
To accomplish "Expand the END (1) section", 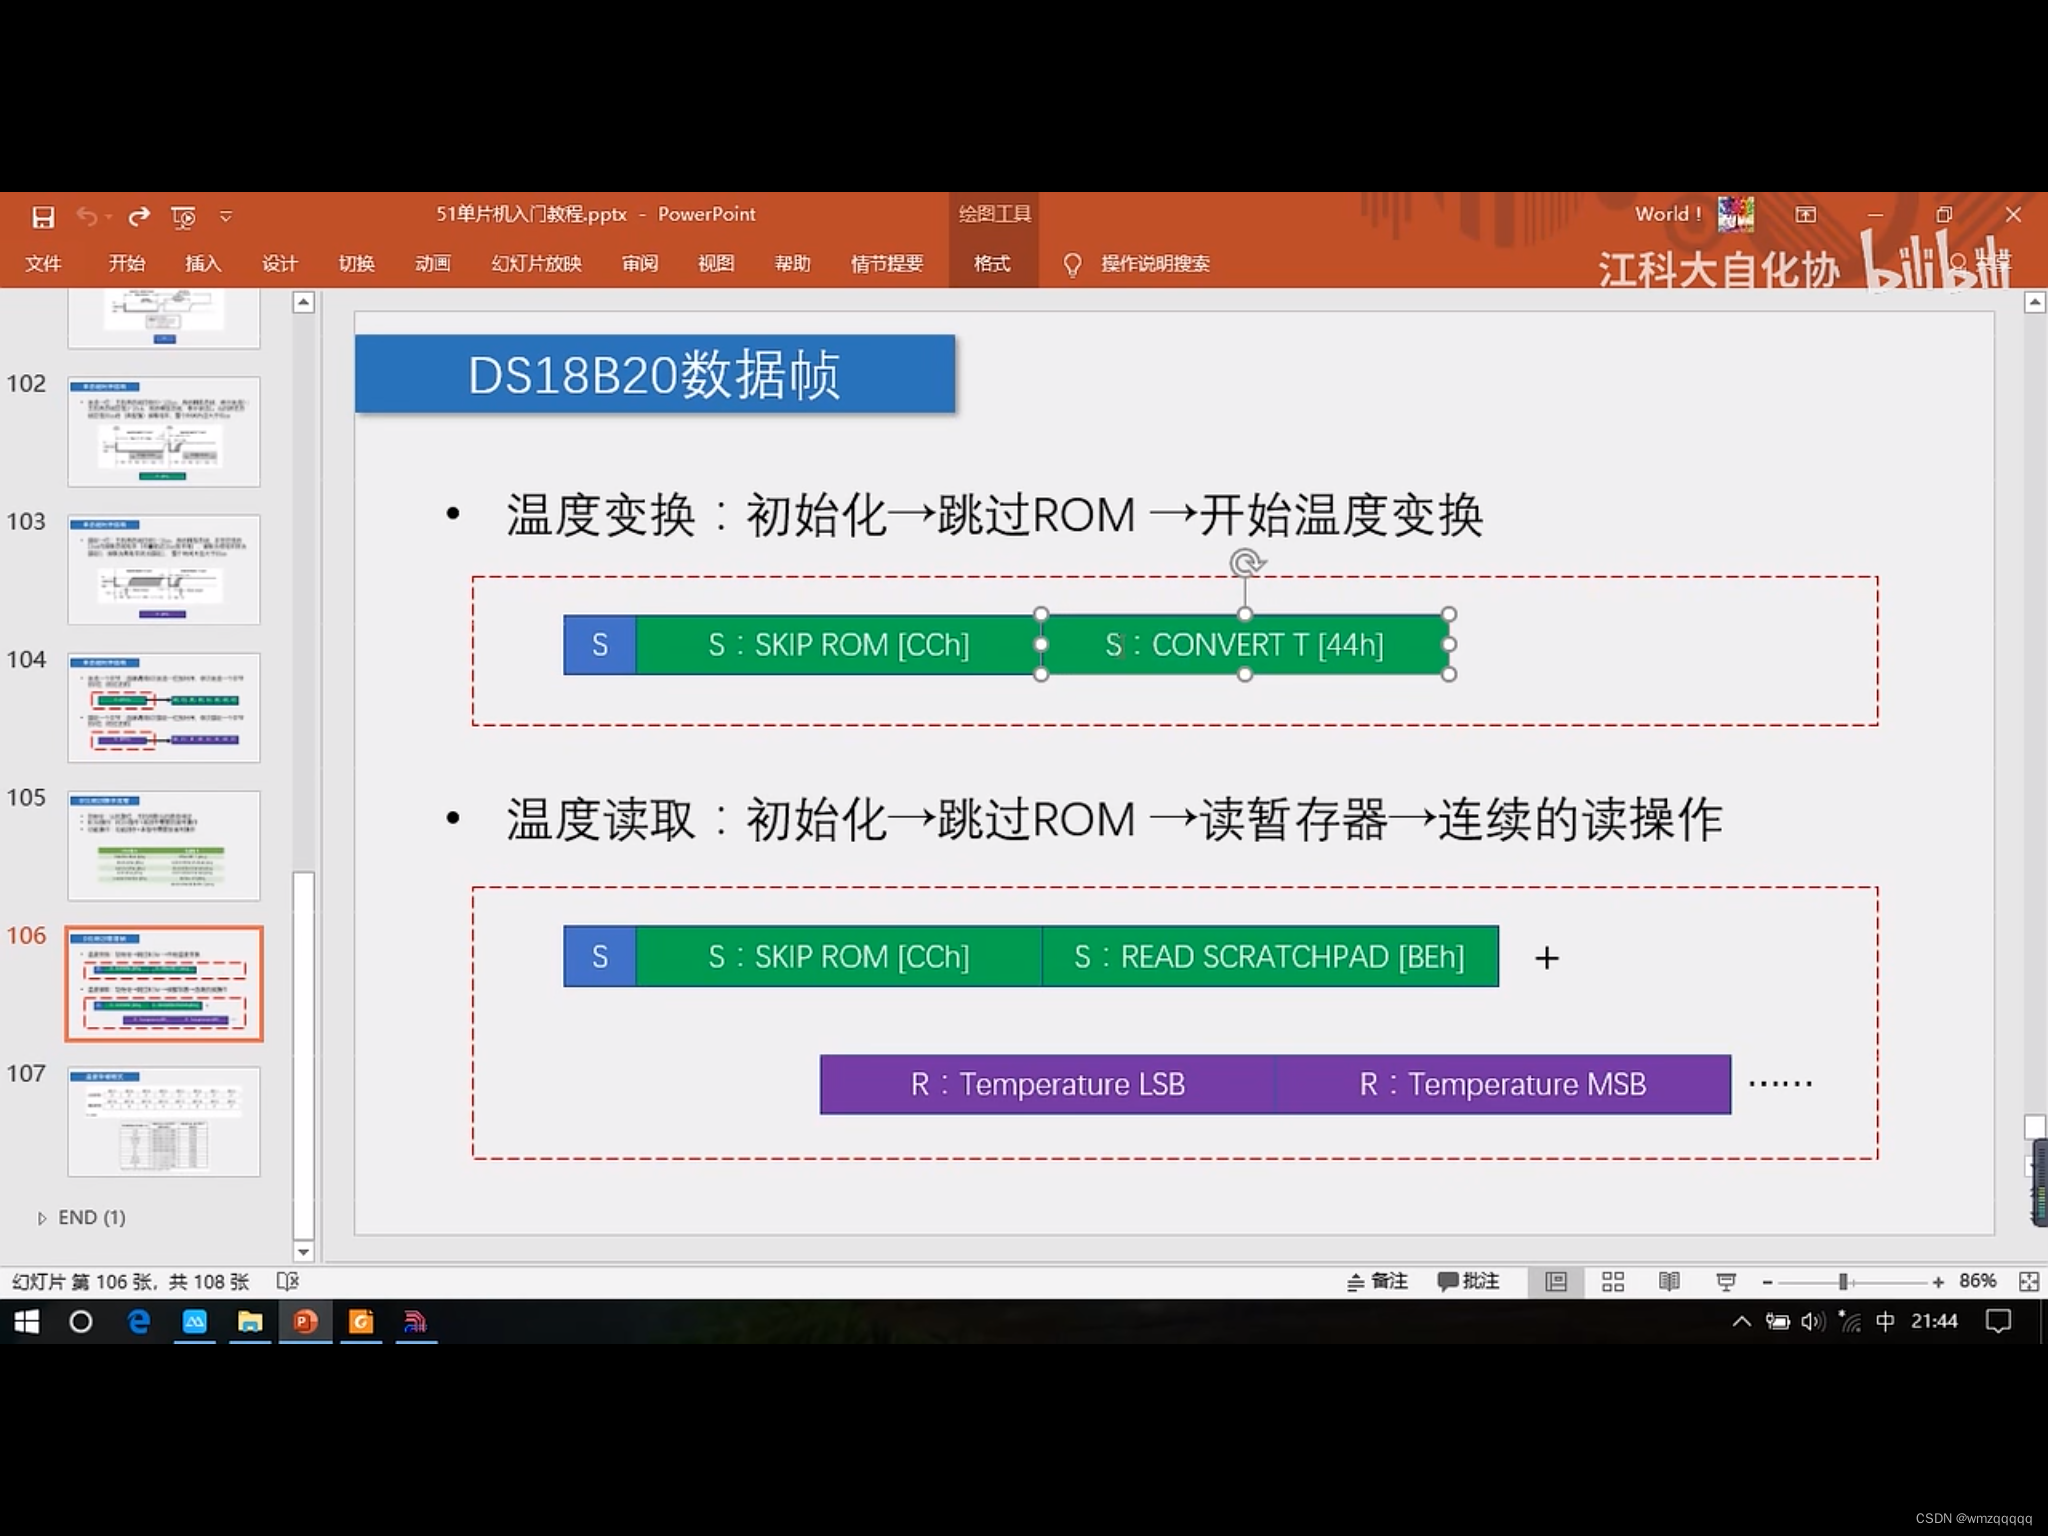I will pos(42,1218).
